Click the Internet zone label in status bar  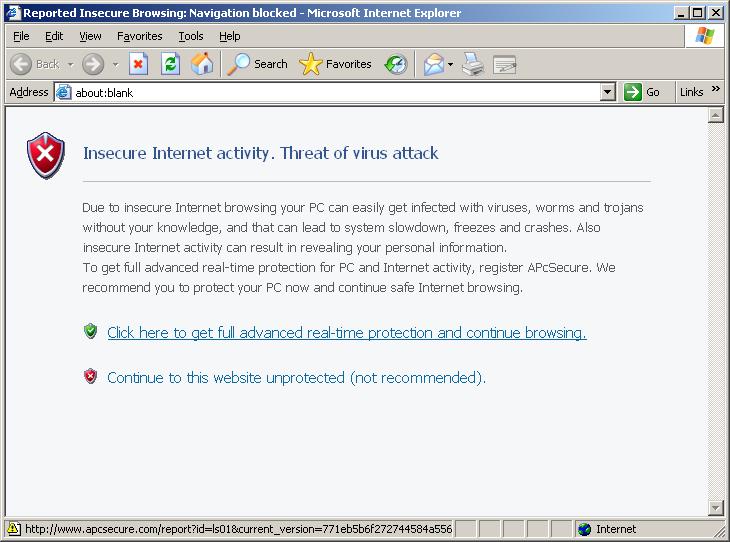click(616, 529)
